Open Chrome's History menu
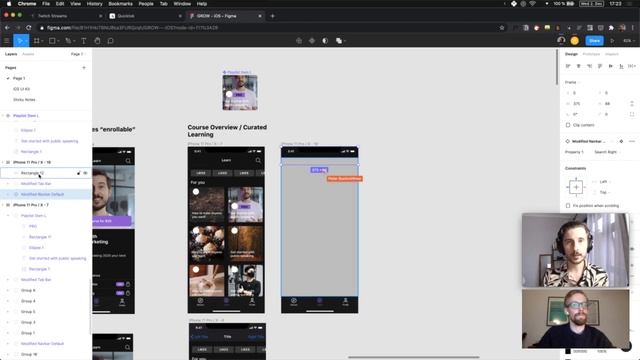 (x=94, y=4)
